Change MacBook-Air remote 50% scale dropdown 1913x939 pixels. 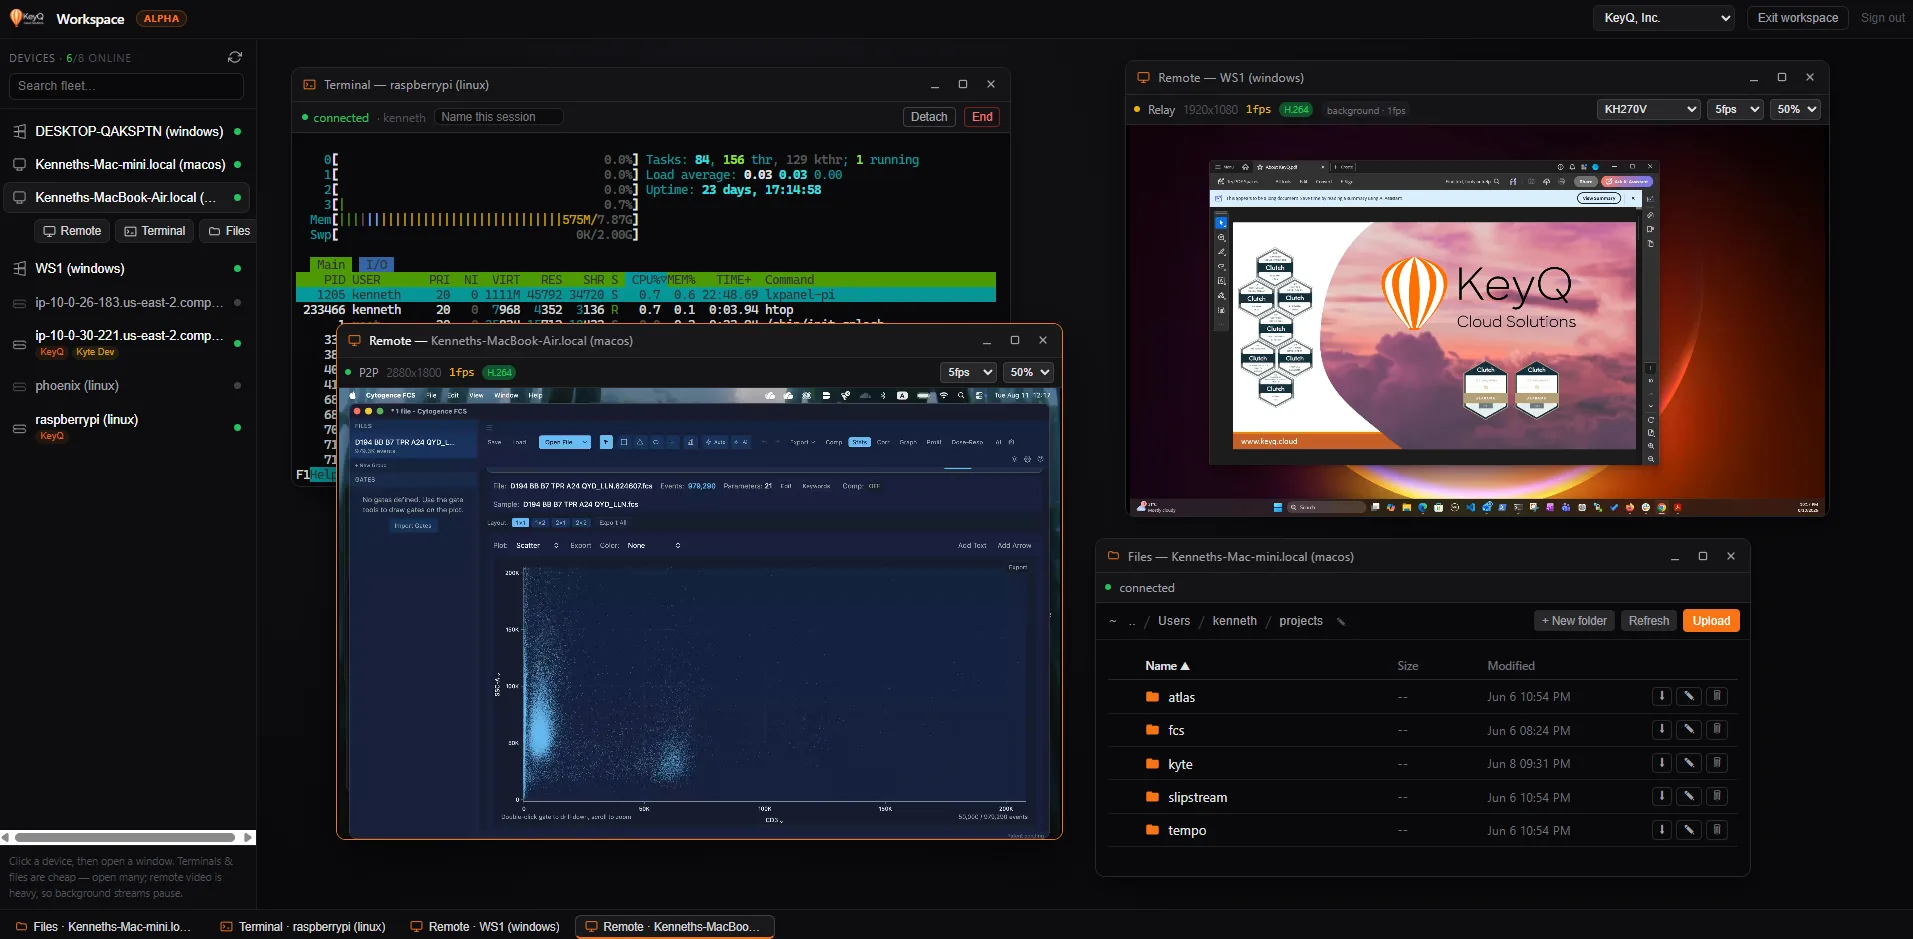coord(1028,372)
